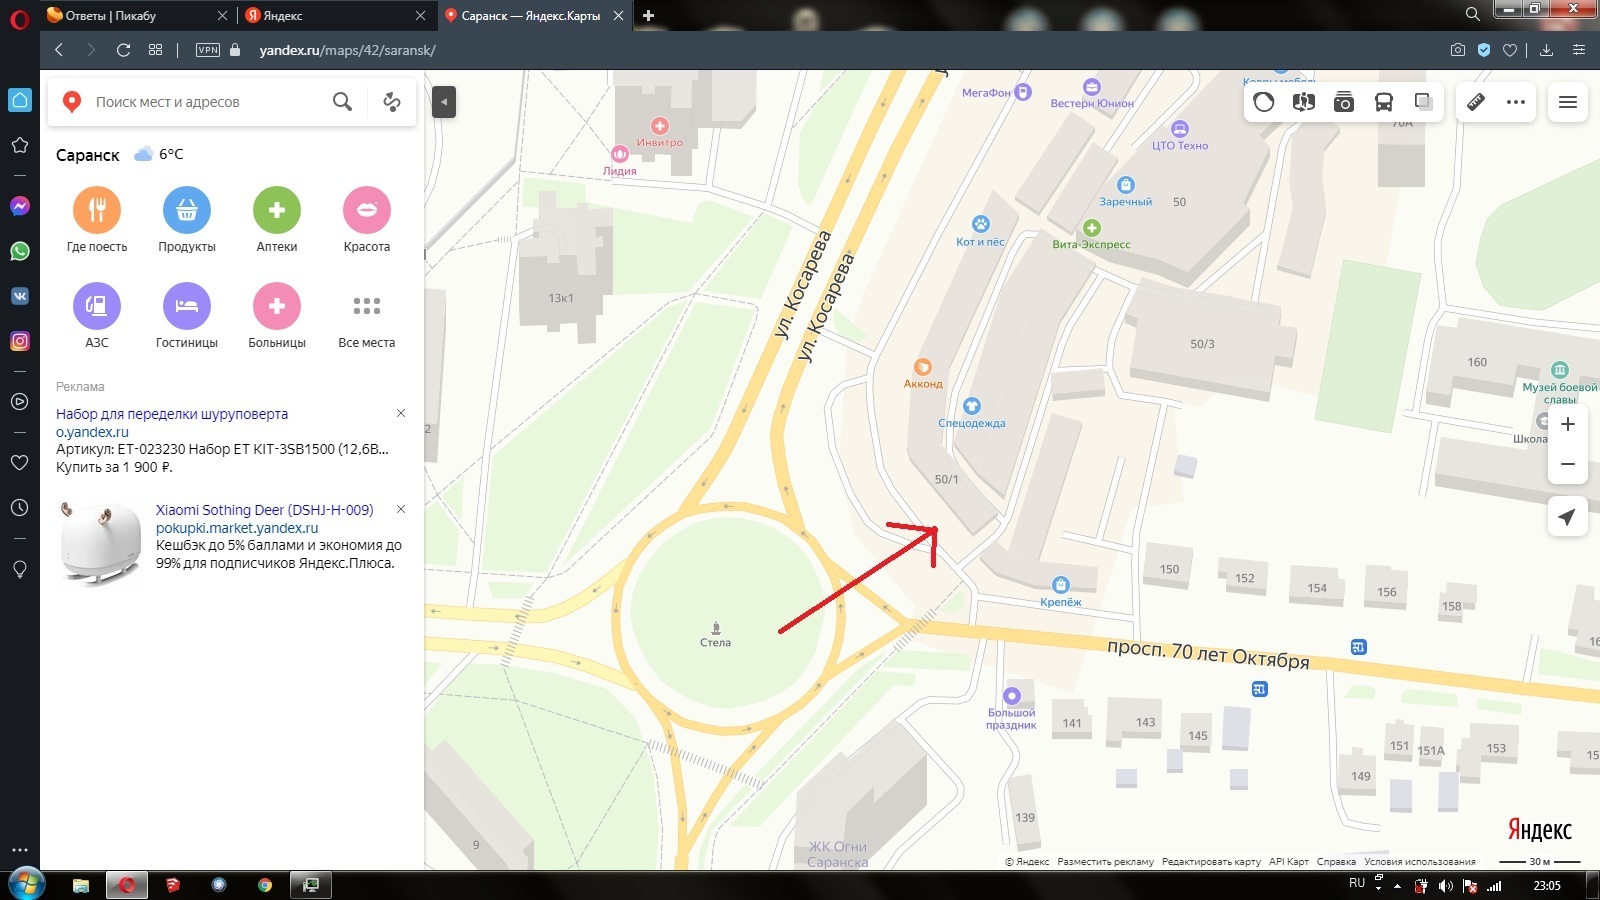Open the 'Условия использования' link
Image resolution: width=1600 pixels, height=900 pixels.
coord(1420,861)
